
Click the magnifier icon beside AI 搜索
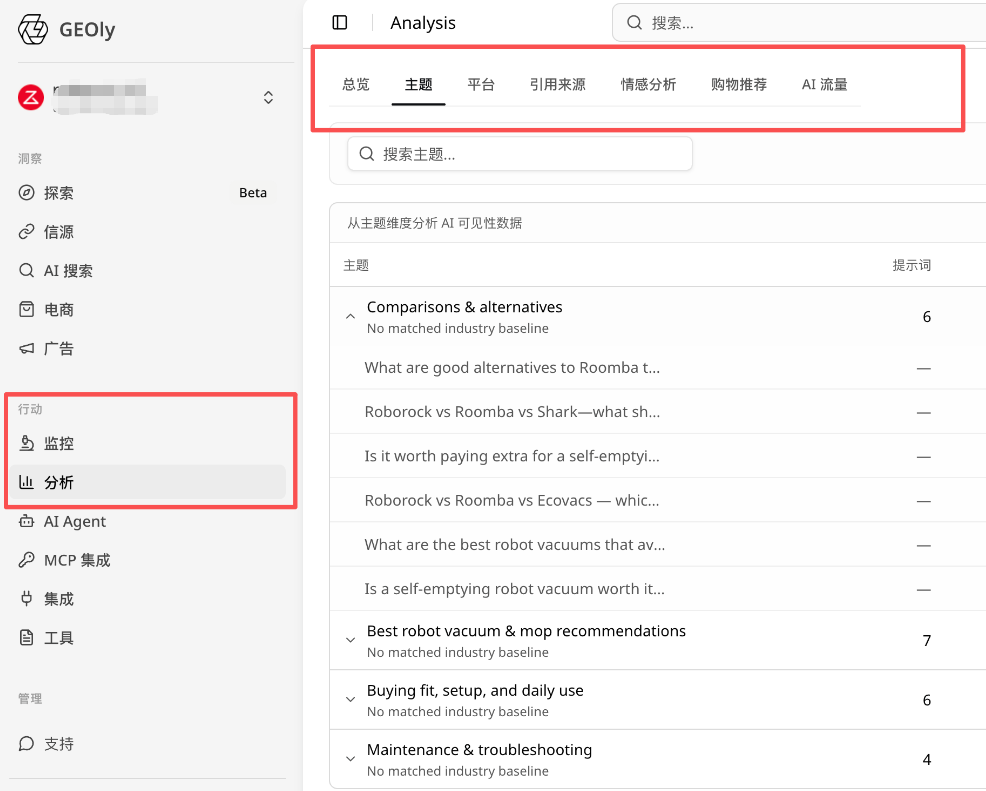26,271
